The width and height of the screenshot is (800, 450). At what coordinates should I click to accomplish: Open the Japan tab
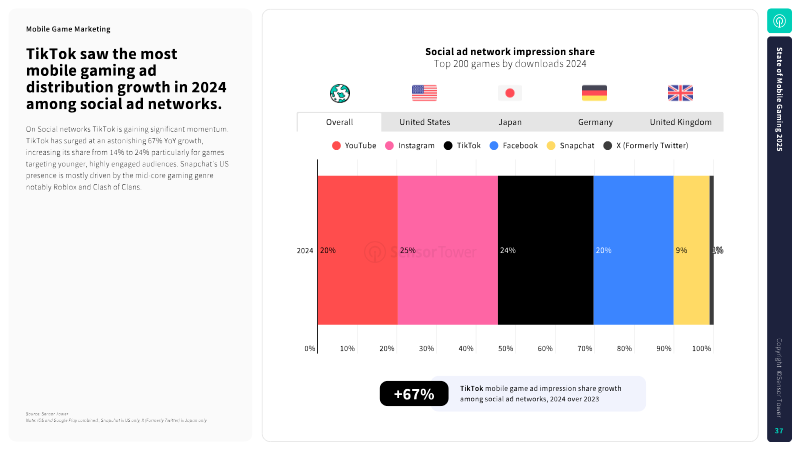tap(510, 122)
